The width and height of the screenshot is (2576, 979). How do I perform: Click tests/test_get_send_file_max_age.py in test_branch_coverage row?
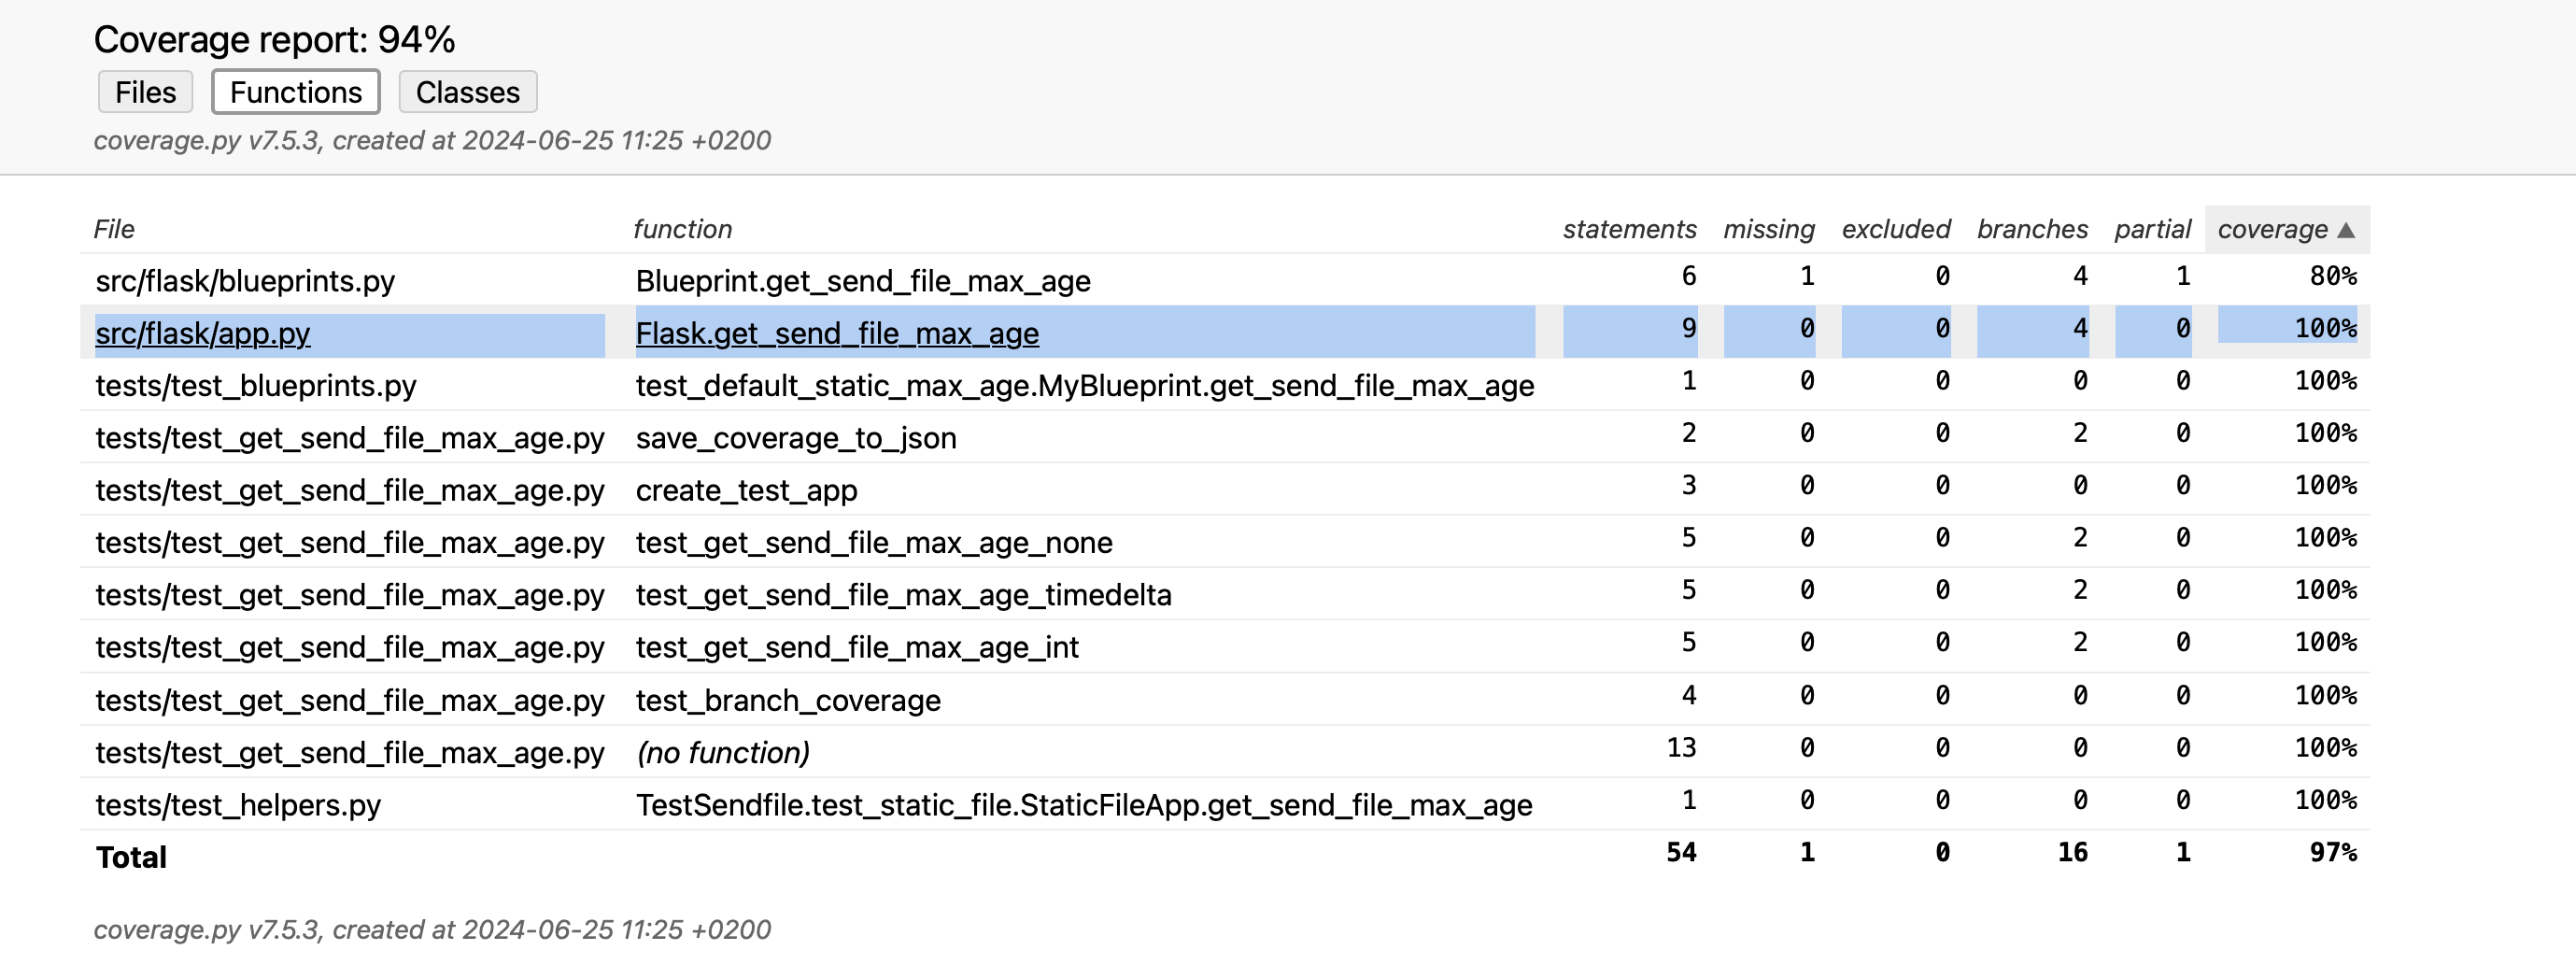(350, 700)
